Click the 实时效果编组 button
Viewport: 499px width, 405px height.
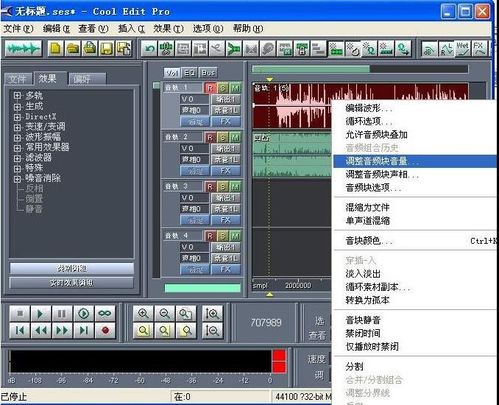[72, 283]
